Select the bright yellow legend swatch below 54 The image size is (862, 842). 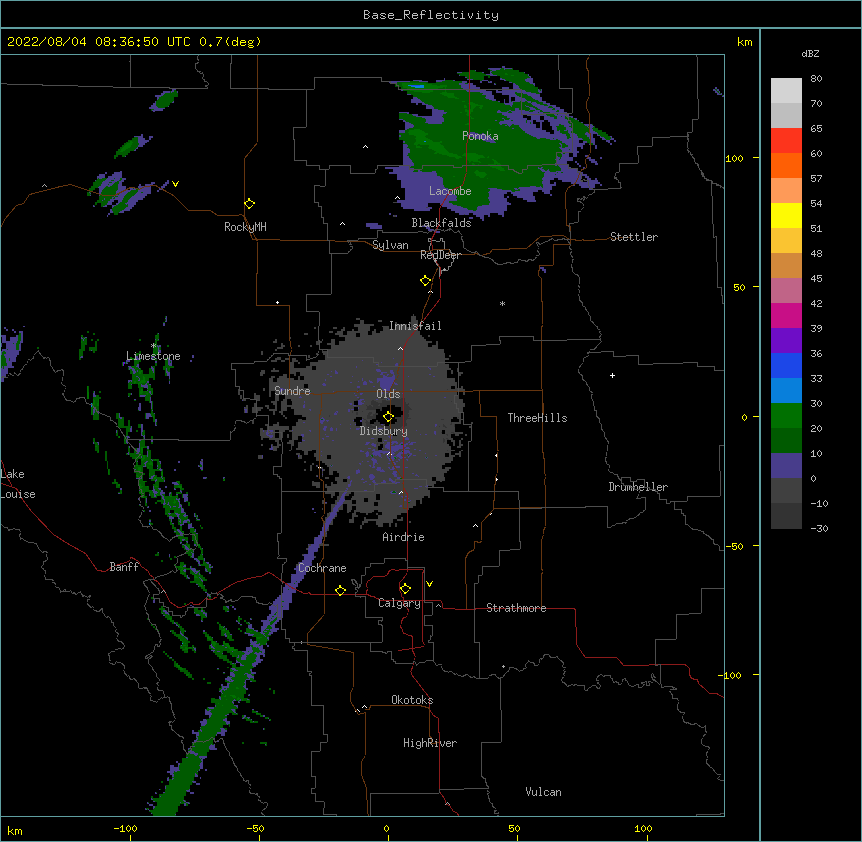tap(786, 215)
